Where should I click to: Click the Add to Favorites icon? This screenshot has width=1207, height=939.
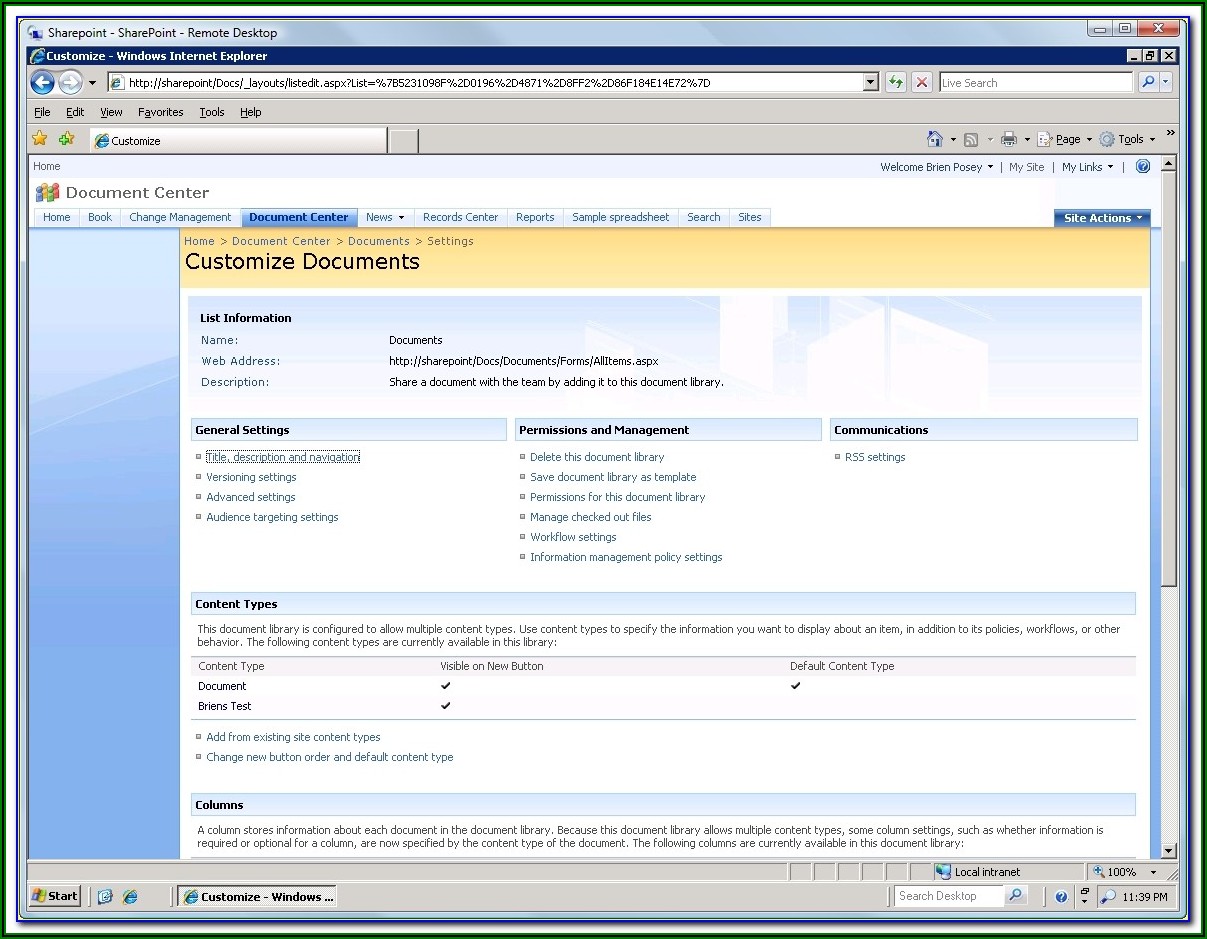click(66, 139)
